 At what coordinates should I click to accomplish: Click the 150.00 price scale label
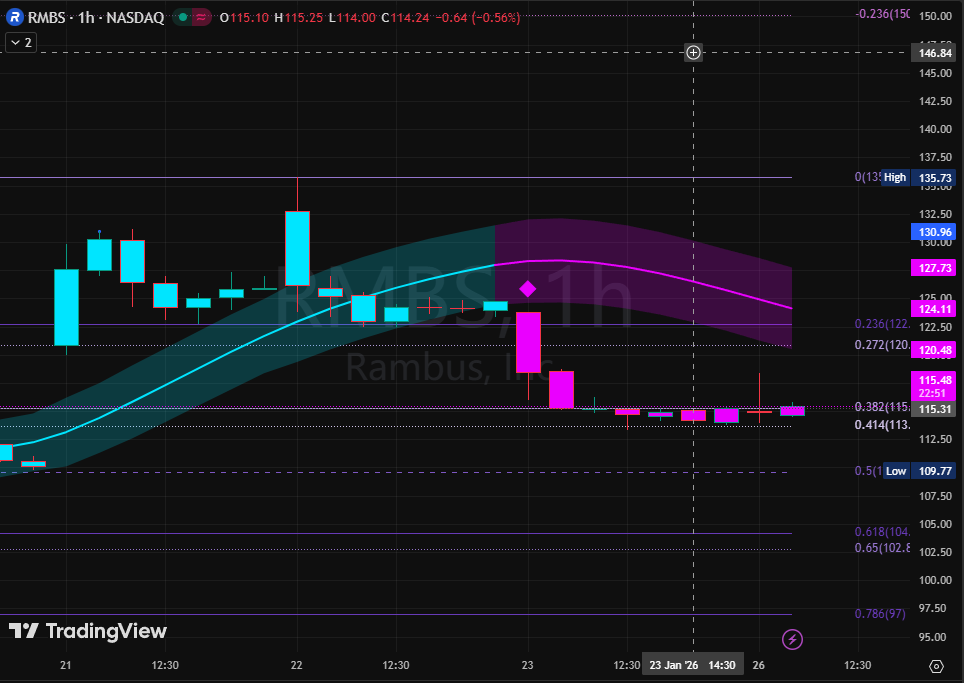[935, 16]
